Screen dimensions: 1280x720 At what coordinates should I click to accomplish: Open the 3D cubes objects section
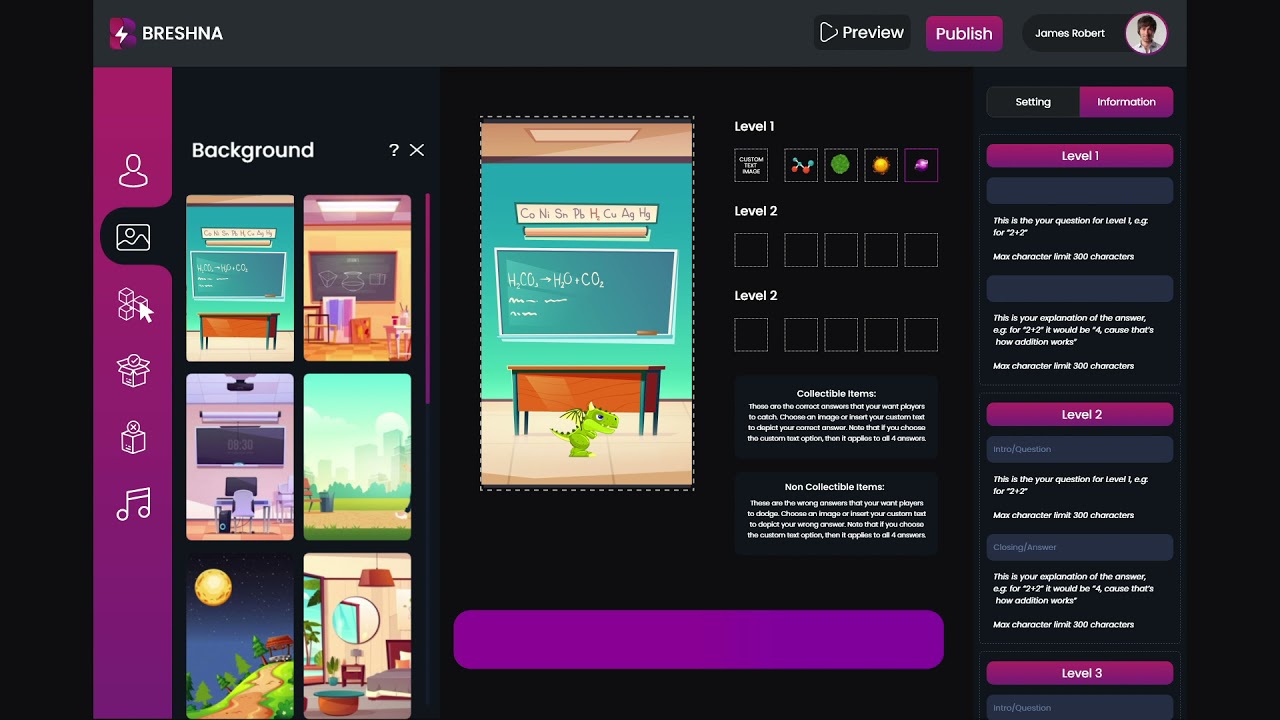(x=133, y=304)
